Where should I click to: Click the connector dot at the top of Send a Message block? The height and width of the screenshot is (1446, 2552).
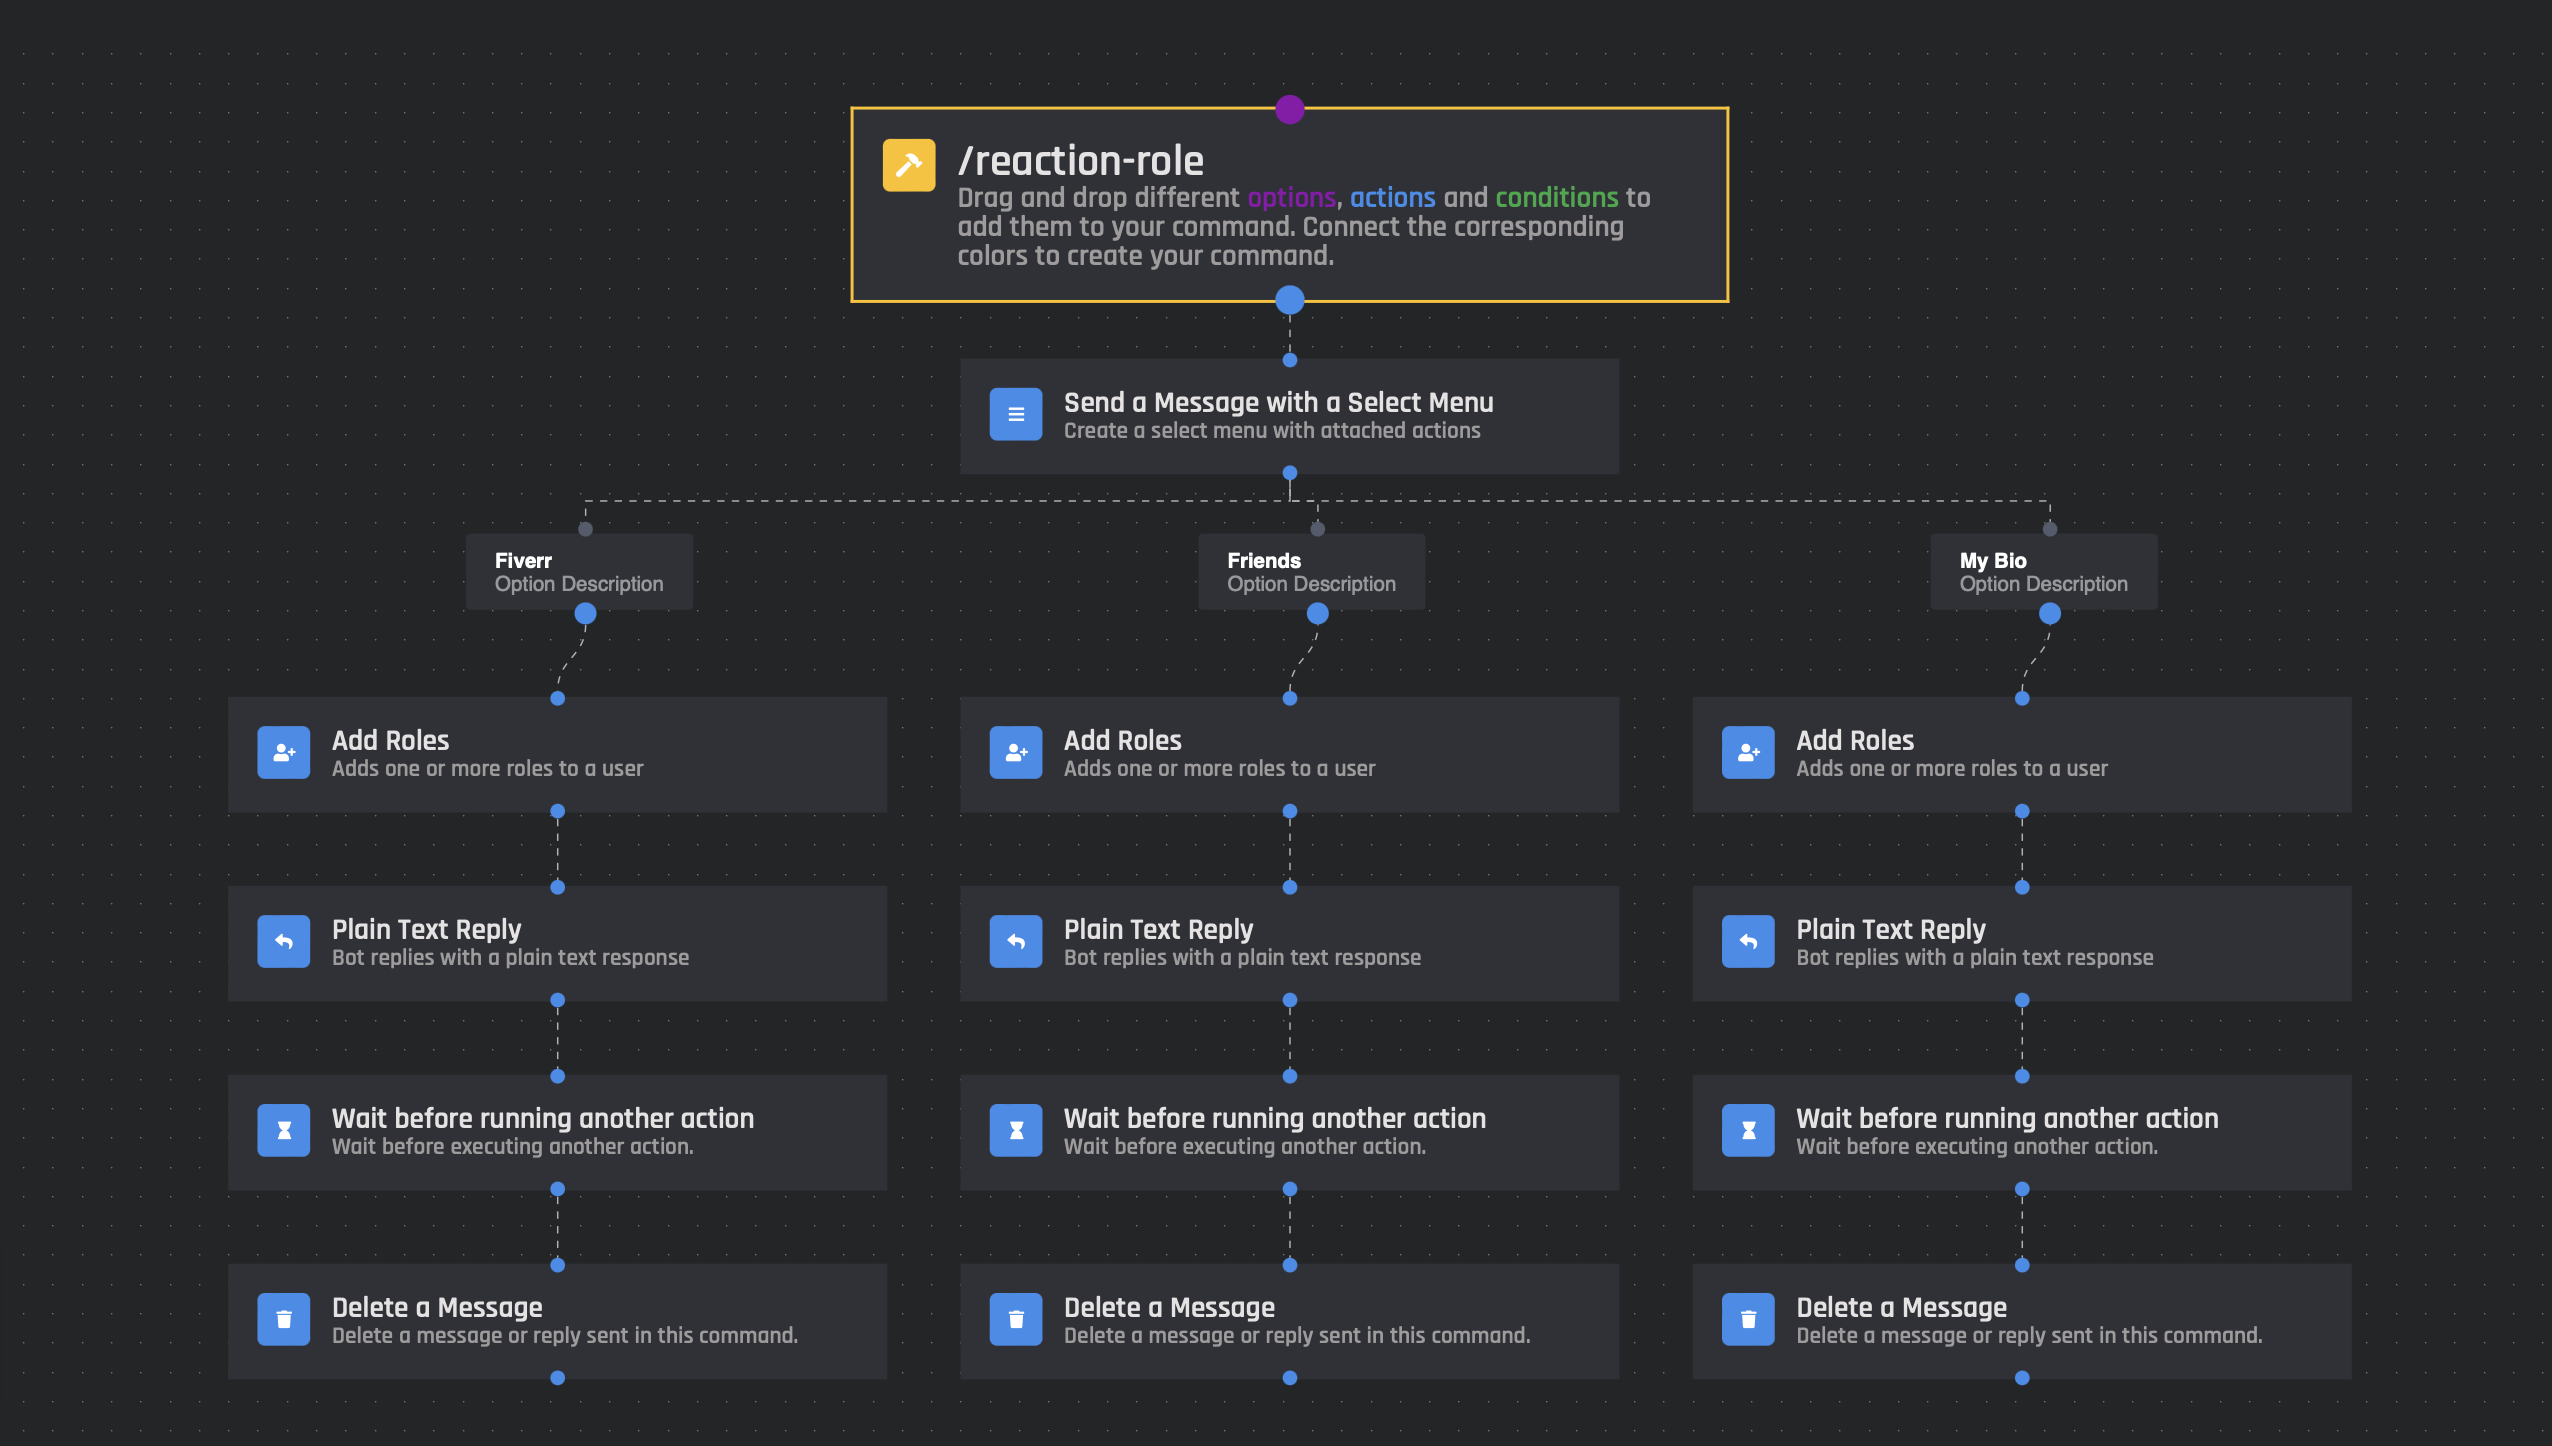click(1290, 360)
